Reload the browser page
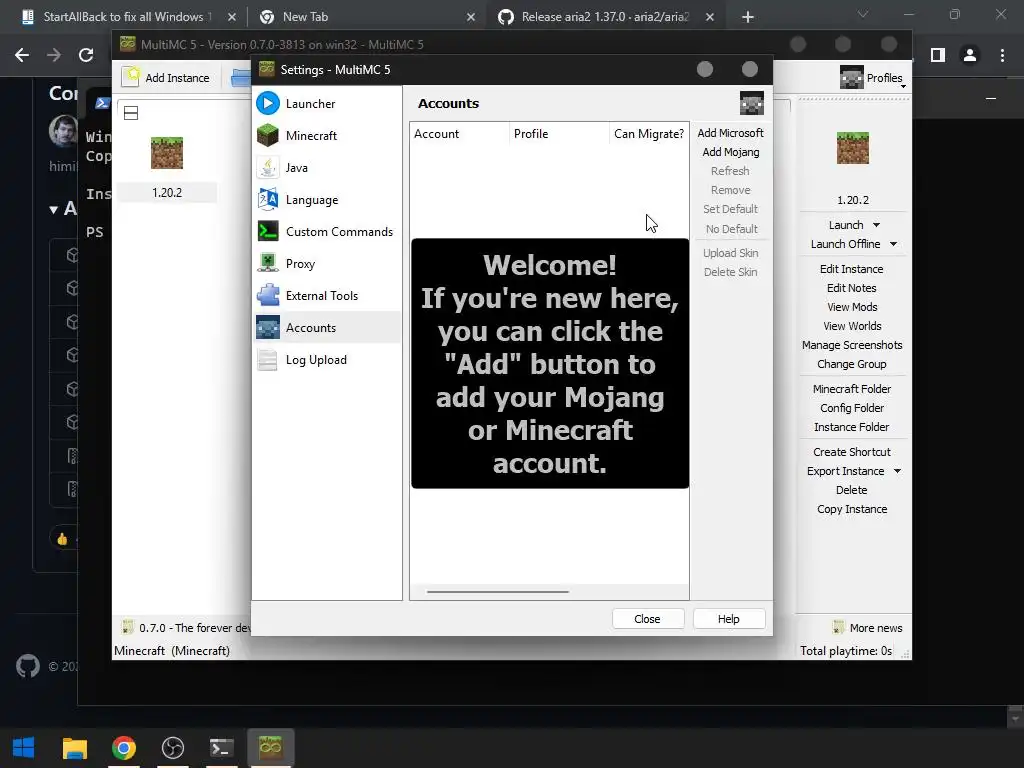The image size is (1024, 768). pos(86,55)
